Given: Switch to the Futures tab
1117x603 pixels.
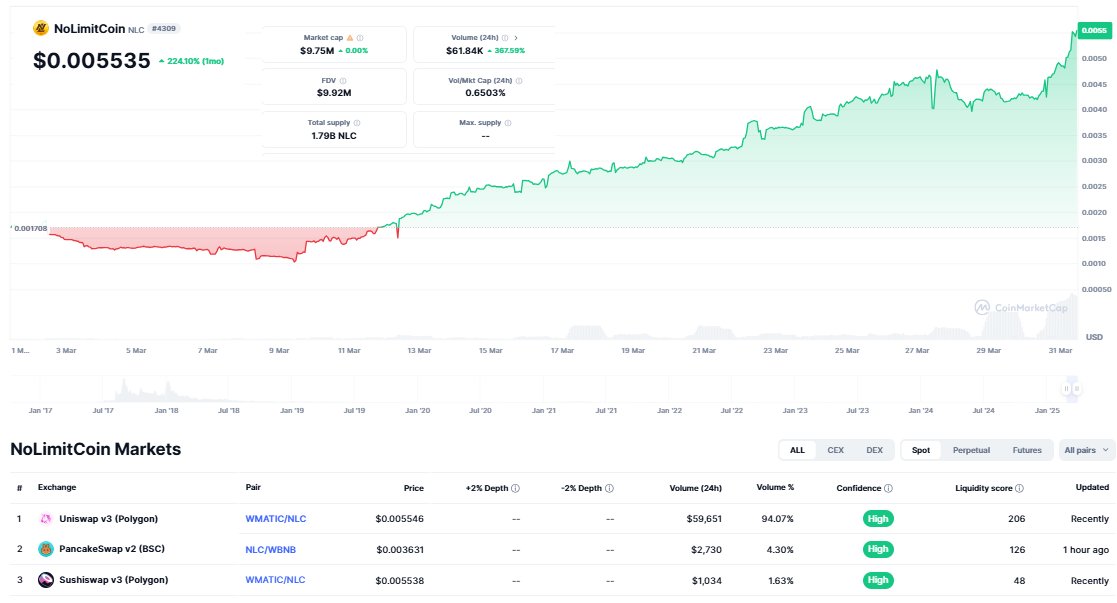Looking at the screenshot, I should tap(1027, 450).
